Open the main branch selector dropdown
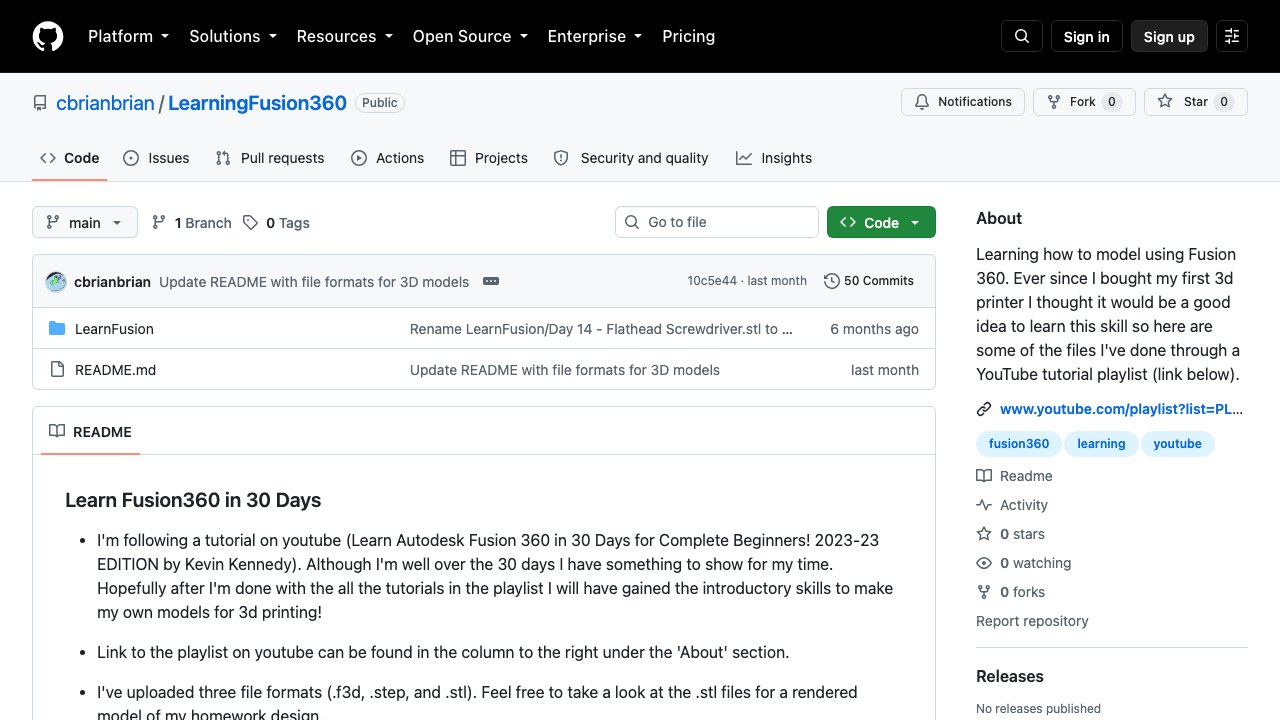The height and width of the screenshot is (720, 1280). pyautogui.click(x=85, y=222)
